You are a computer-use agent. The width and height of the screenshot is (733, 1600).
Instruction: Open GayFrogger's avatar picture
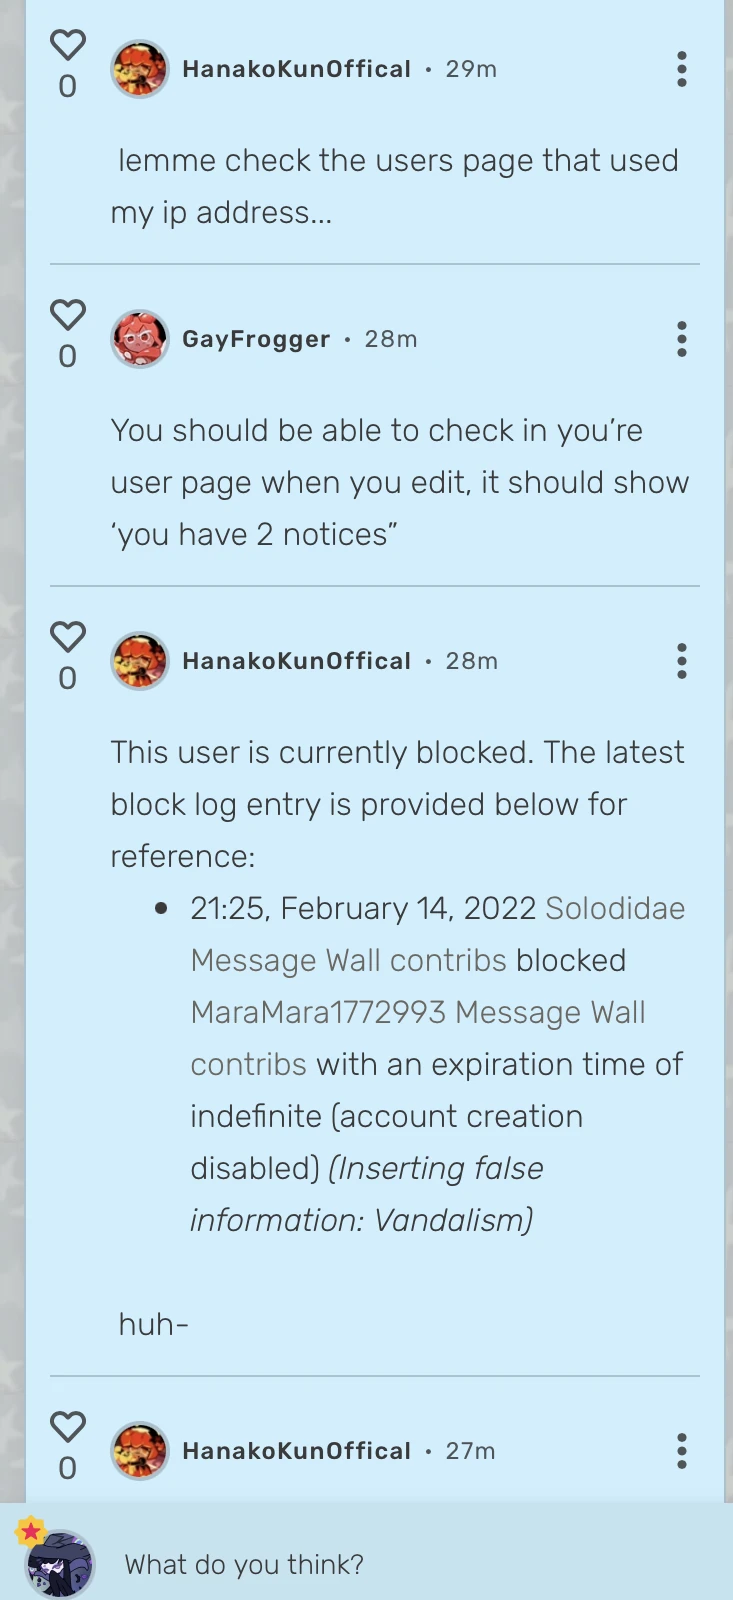coord(140,339)
